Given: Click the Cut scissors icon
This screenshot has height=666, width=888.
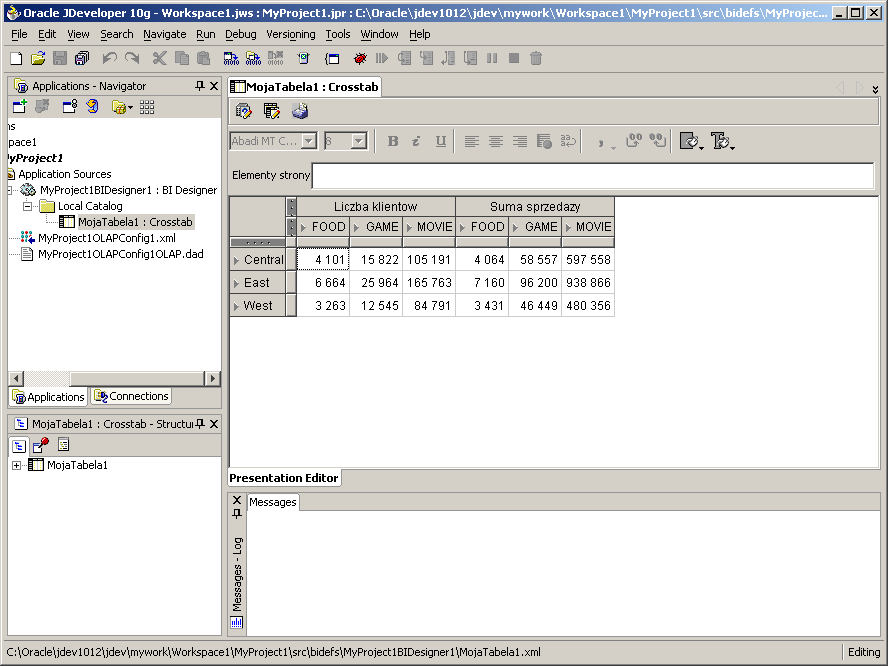Looking at the screenshot, I should click(x=159, y=58).
